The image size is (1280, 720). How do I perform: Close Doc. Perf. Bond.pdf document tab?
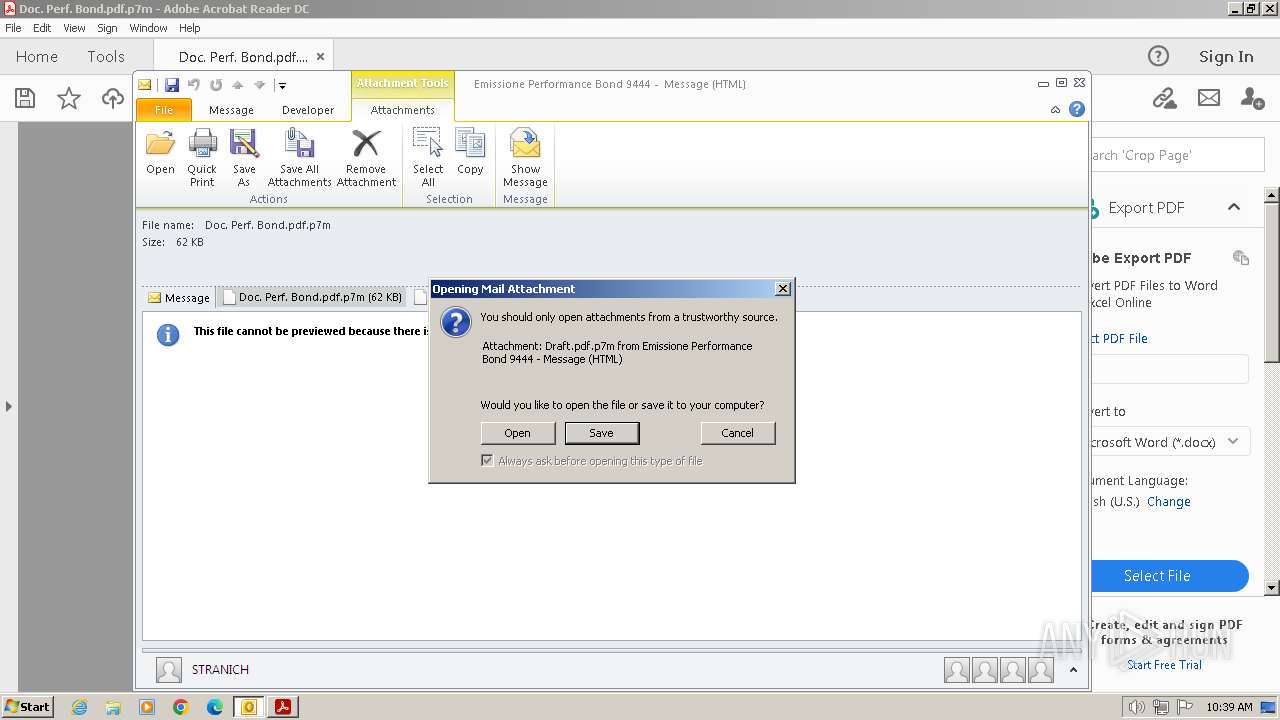[x=320, y=57]
